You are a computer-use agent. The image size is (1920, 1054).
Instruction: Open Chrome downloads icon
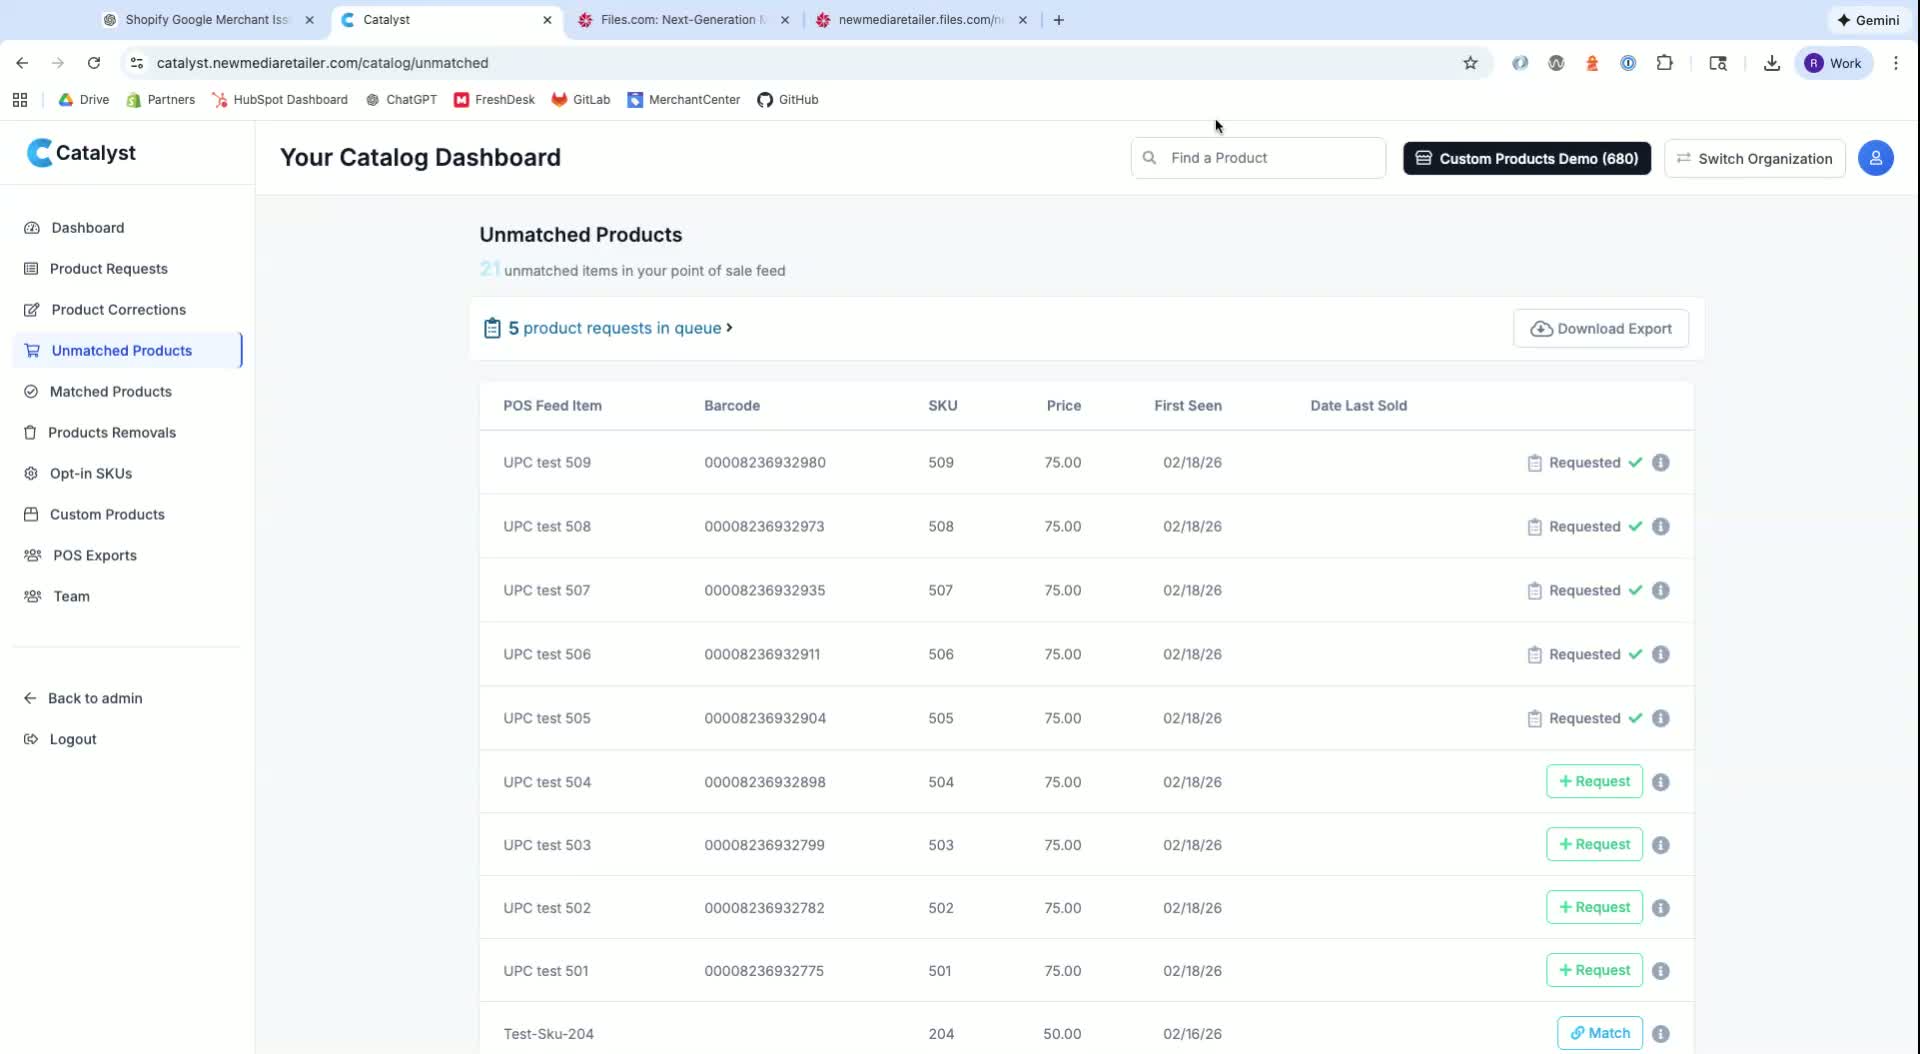[1771, 63]
